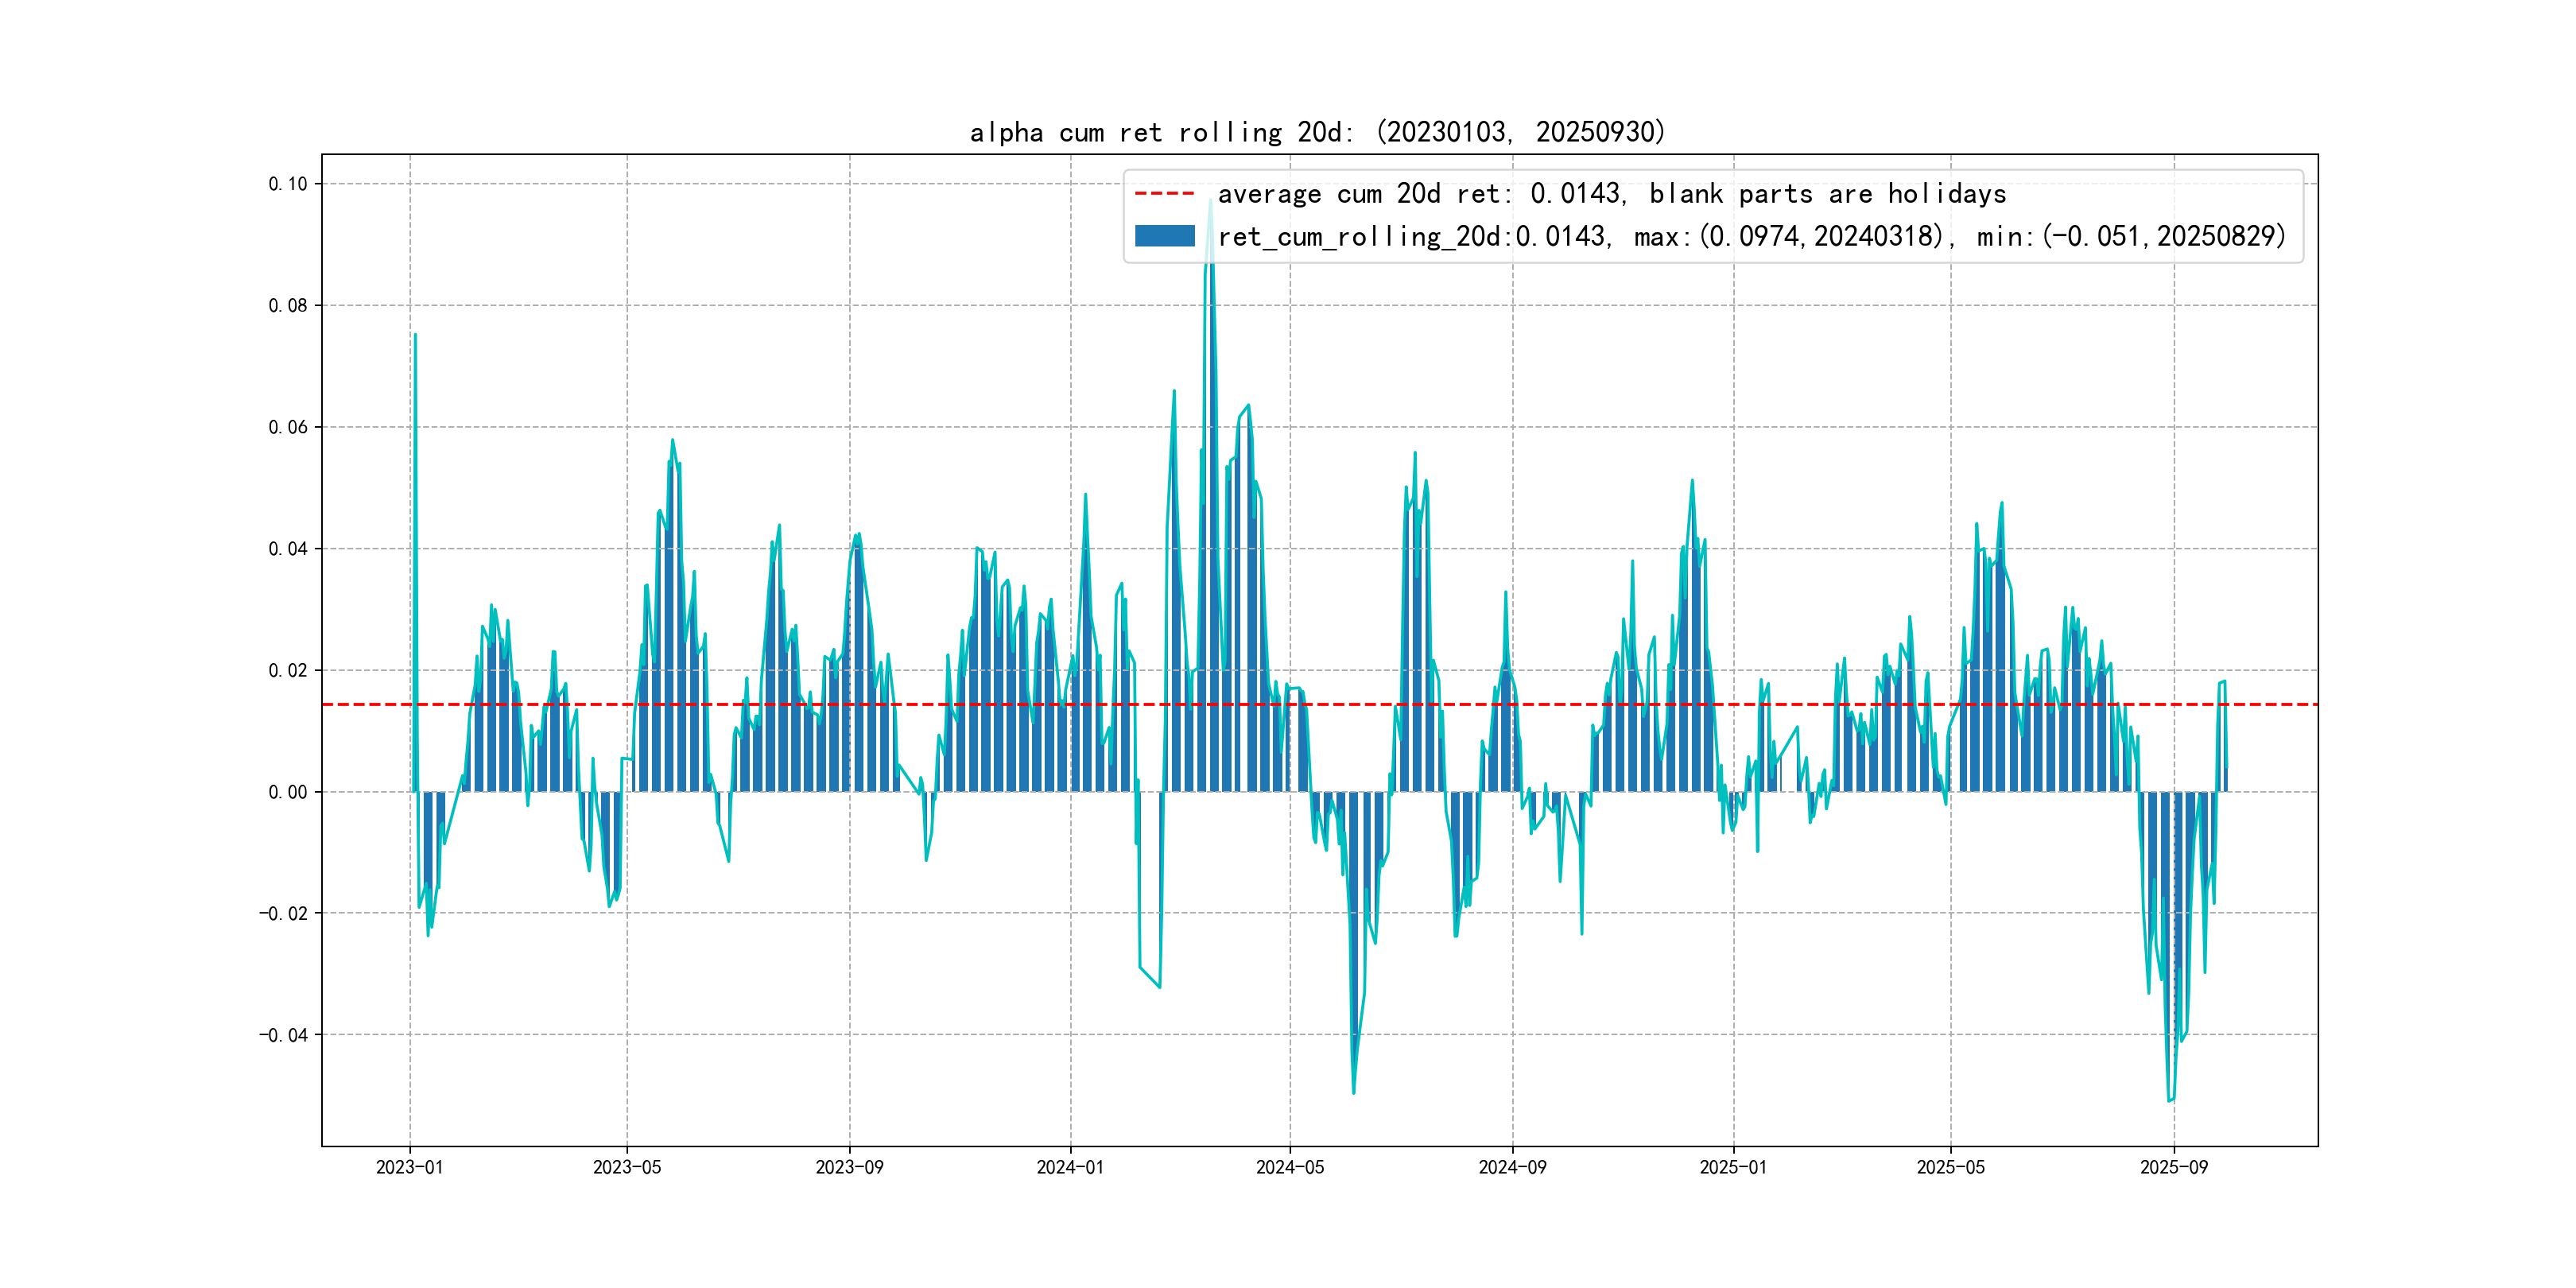Image resolution: width=2576 pixels, height=1288 pixels.
Task: Click the 2024-09 x-axis tick label
Action: (x=1512, y=1167)
